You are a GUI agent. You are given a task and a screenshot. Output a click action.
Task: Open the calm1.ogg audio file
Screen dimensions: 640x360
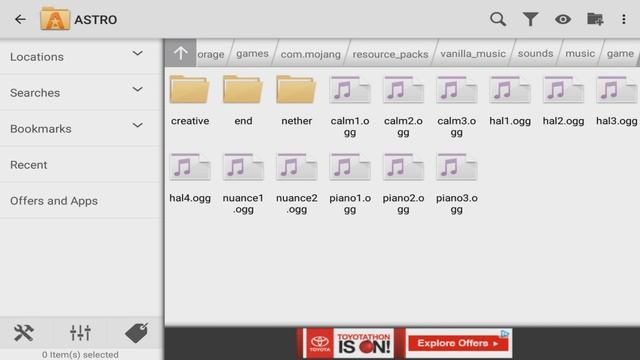pyautogui.click(x=350, y=106)
